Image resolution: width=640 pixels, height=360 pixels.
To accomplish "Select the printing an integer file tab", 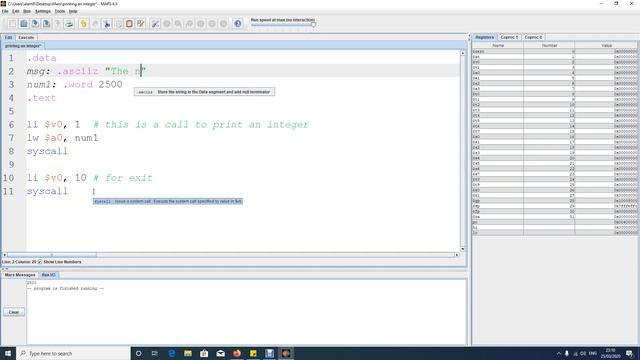I will [x=23, y=46].
